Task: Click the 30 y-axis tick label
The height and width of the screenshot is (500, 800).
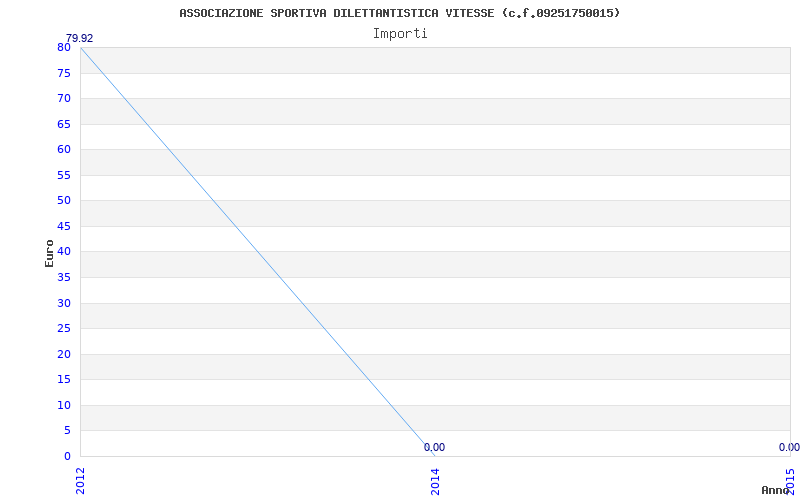Action: [64, 303]
